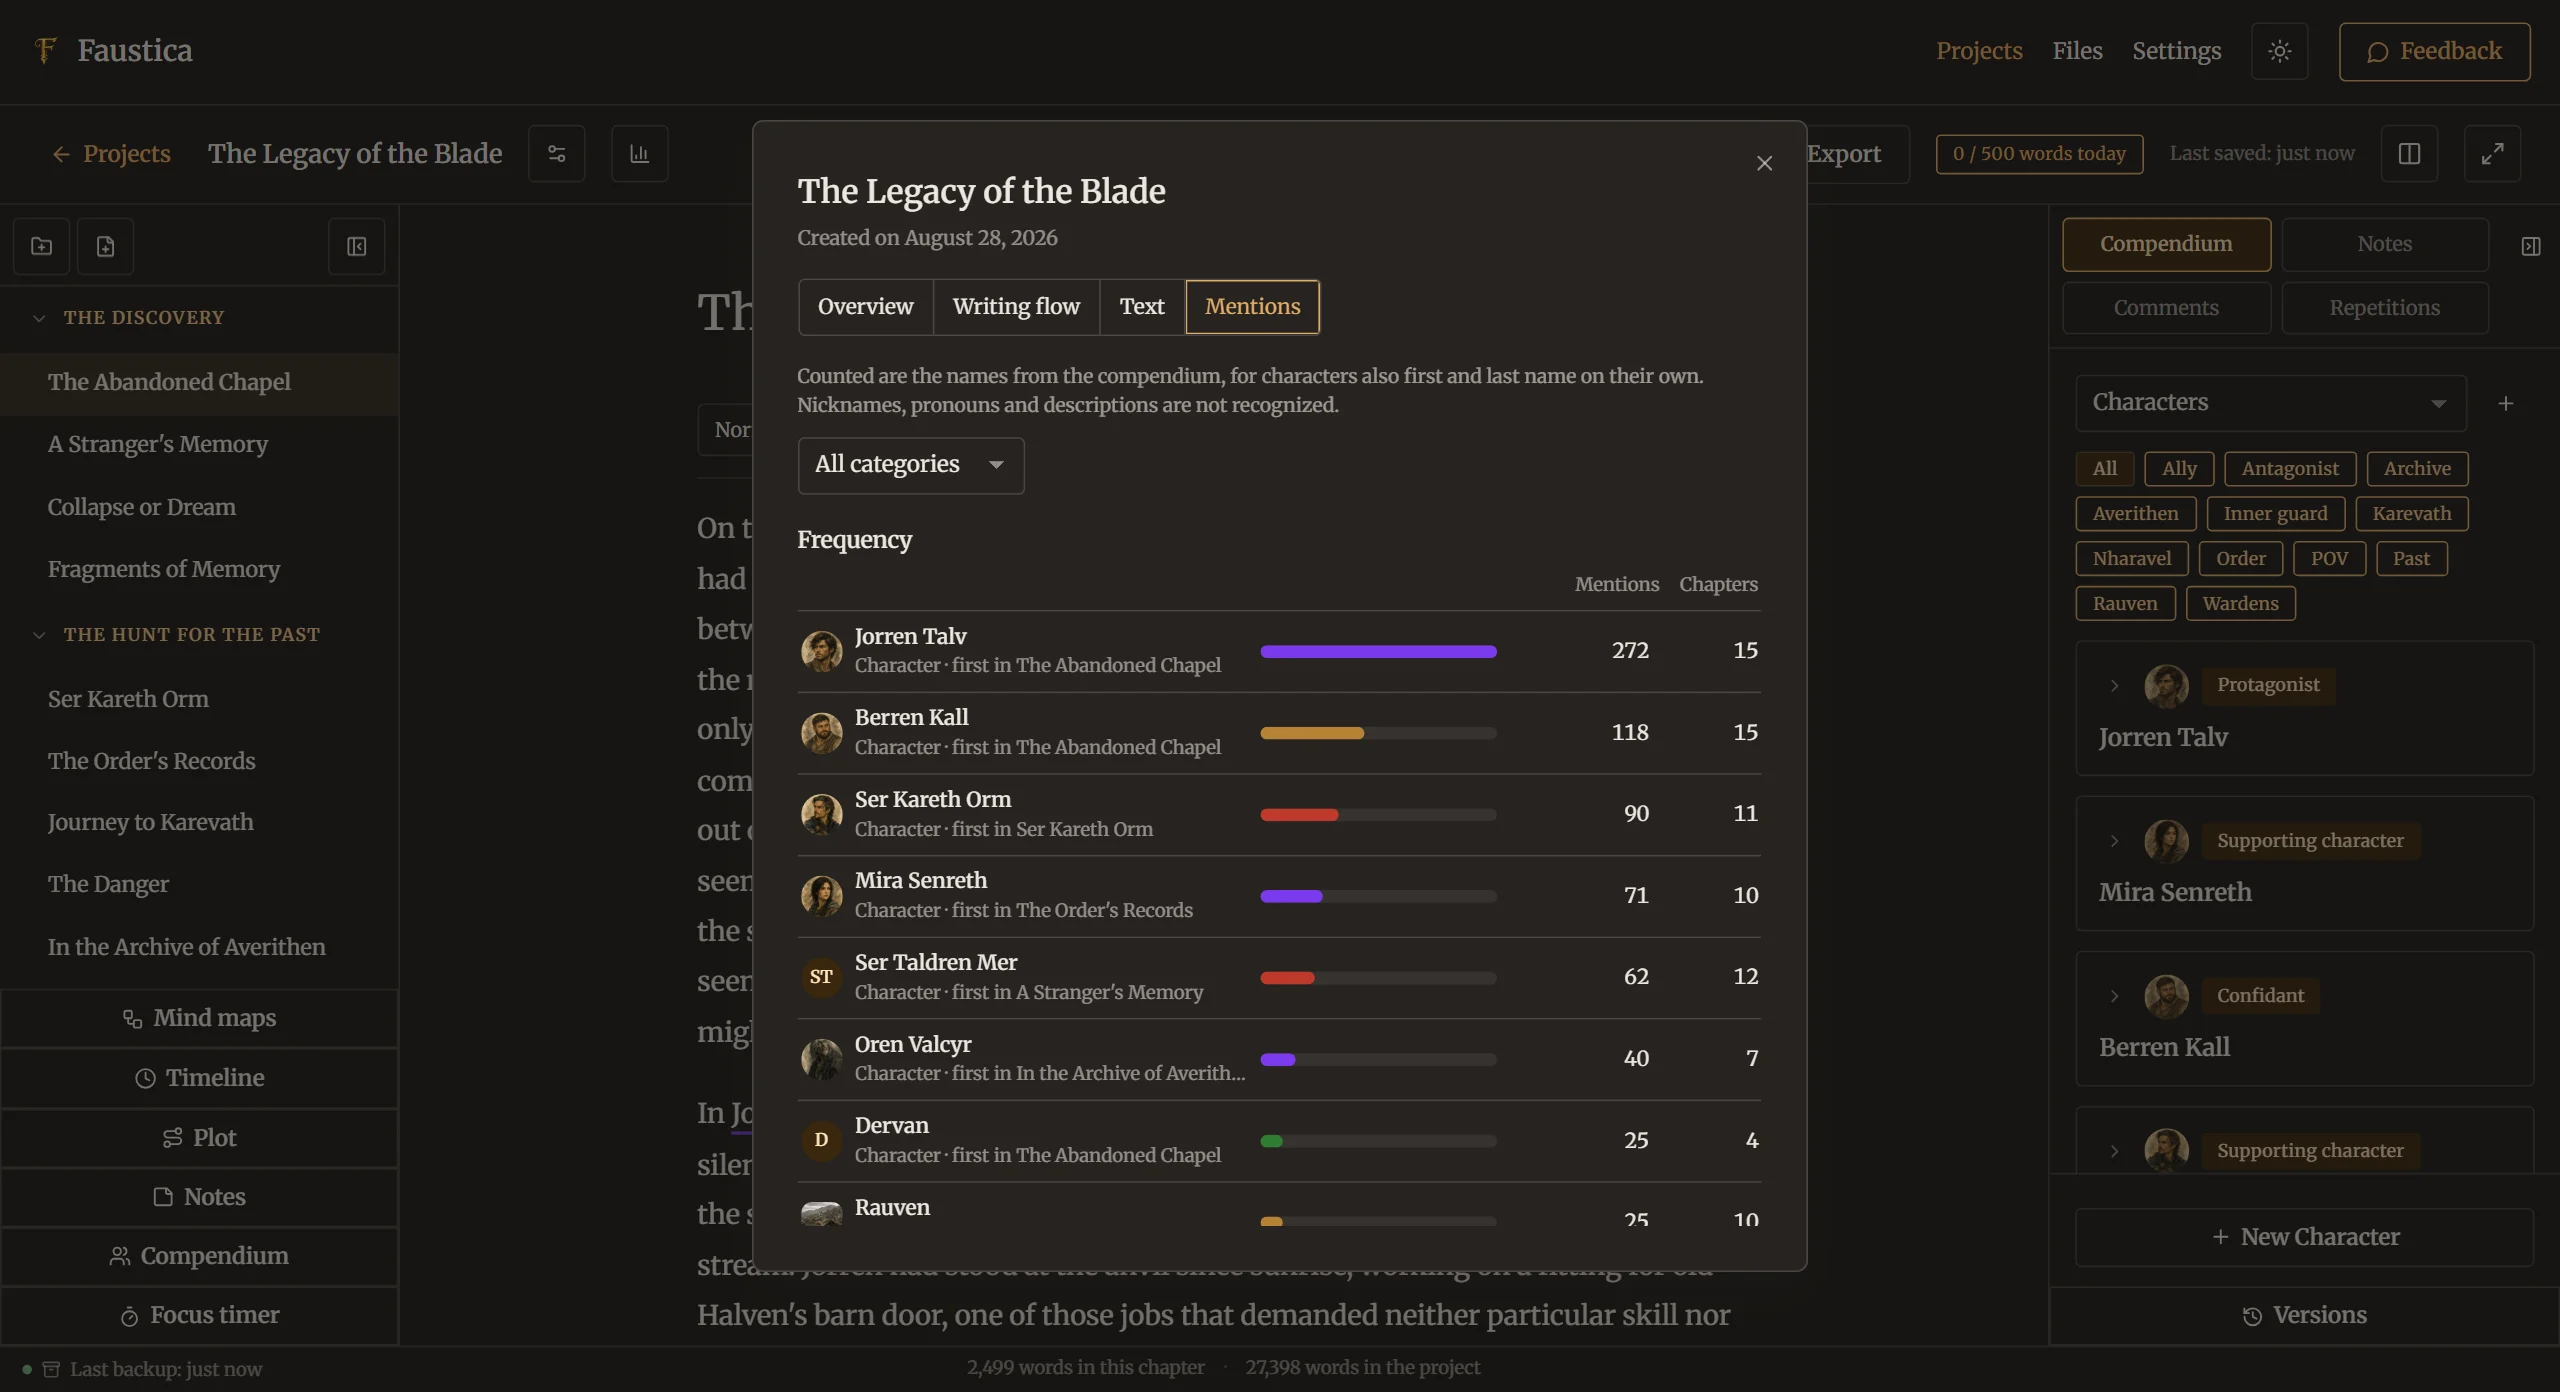Select the All tag filter
Viewport: 2560px width, 1392px height.
2104,469
